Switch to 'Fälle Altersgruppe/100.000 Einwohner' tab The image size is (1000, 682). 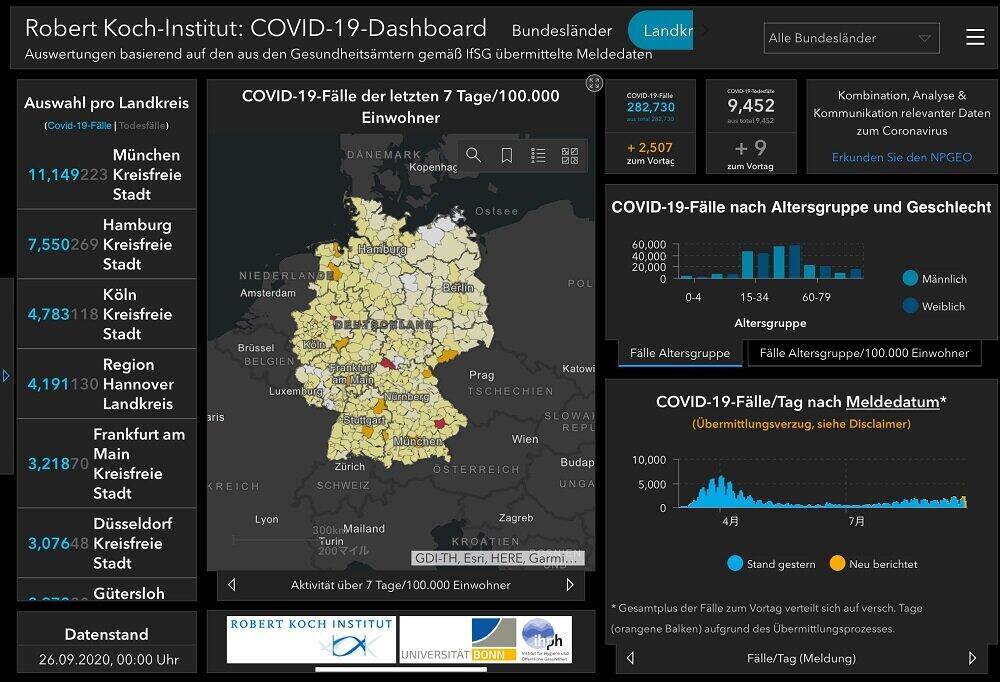tap(864, 353)
